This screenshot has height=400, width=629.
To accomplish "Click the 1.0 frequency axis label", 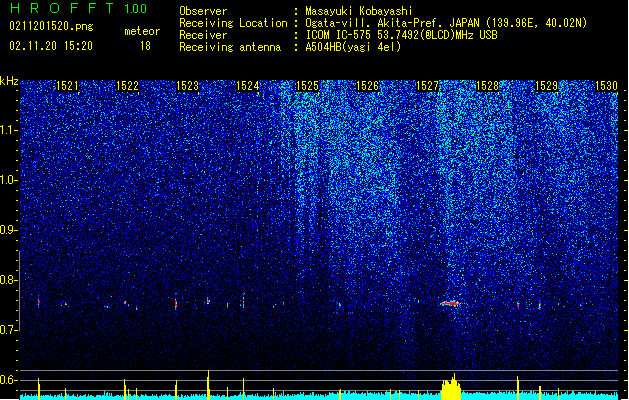I will coord(9,180).
